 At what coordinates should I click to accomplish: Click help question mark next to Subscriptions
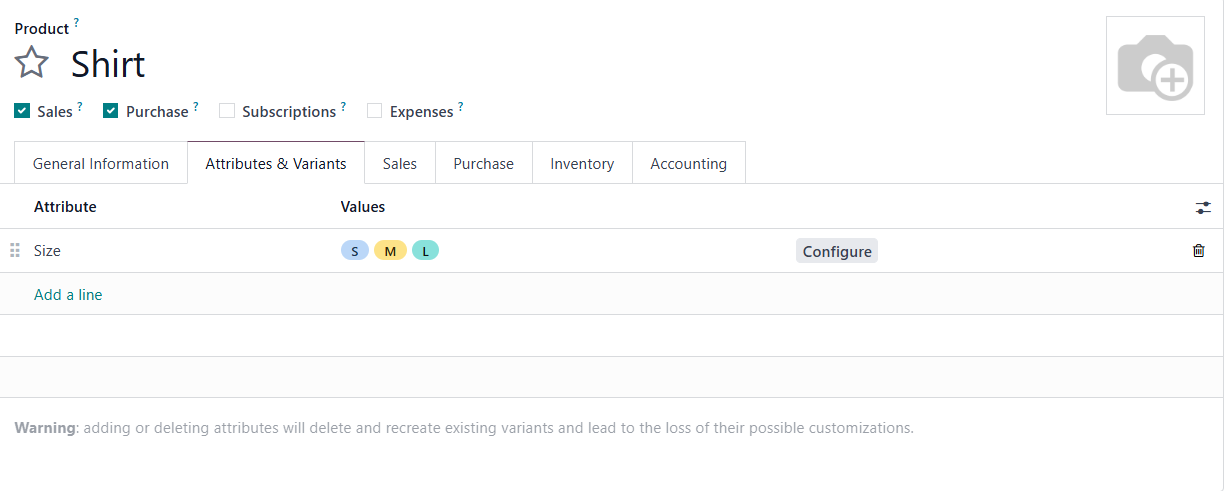click(x=343, y=106)
